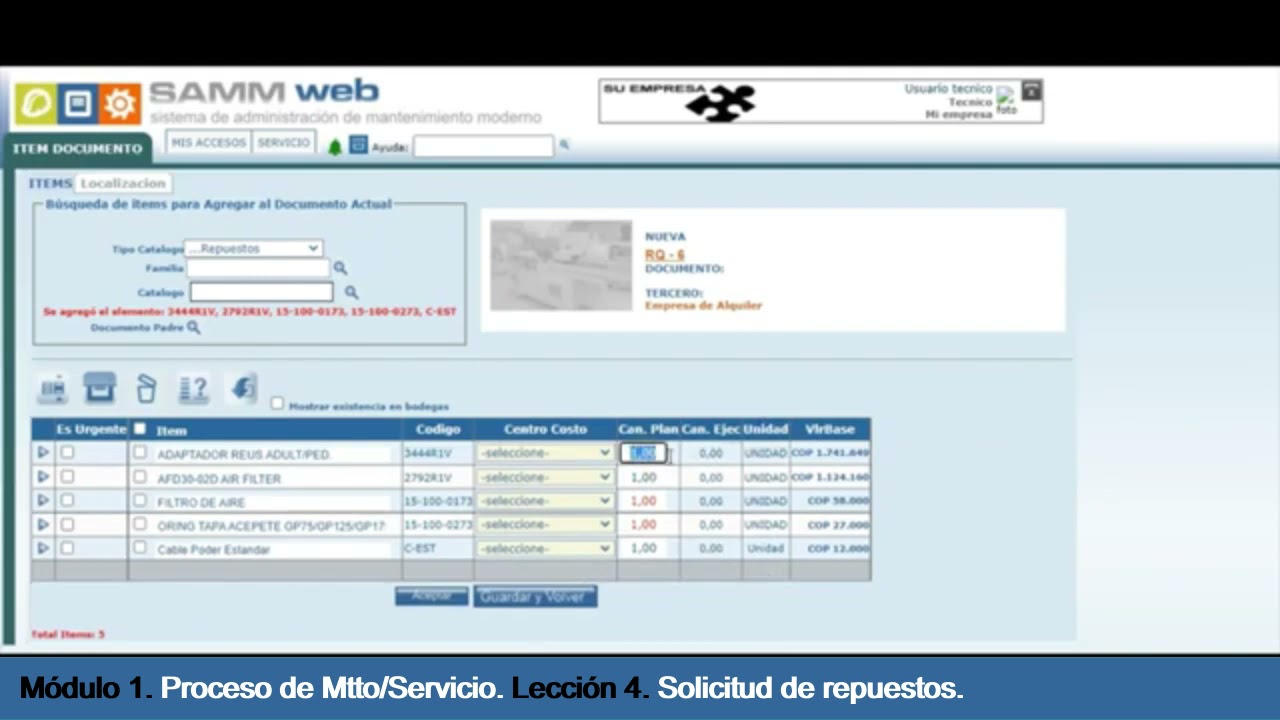Click the return arrow toolbar icon
Screen dimensions: 1280x720
243,388
